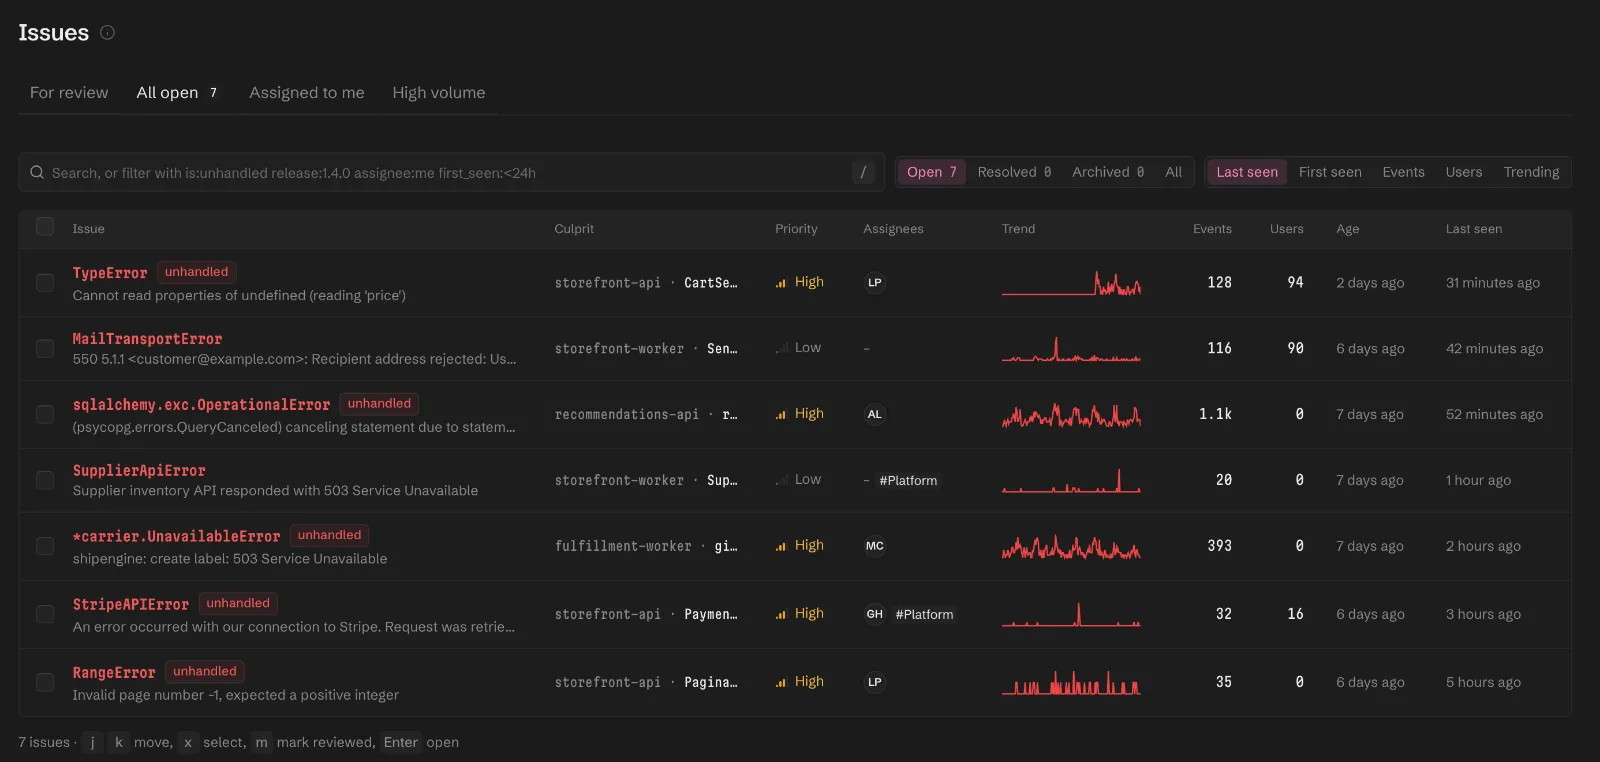Click the #Platform team tag on SupplierApiError row

point(908,481)
